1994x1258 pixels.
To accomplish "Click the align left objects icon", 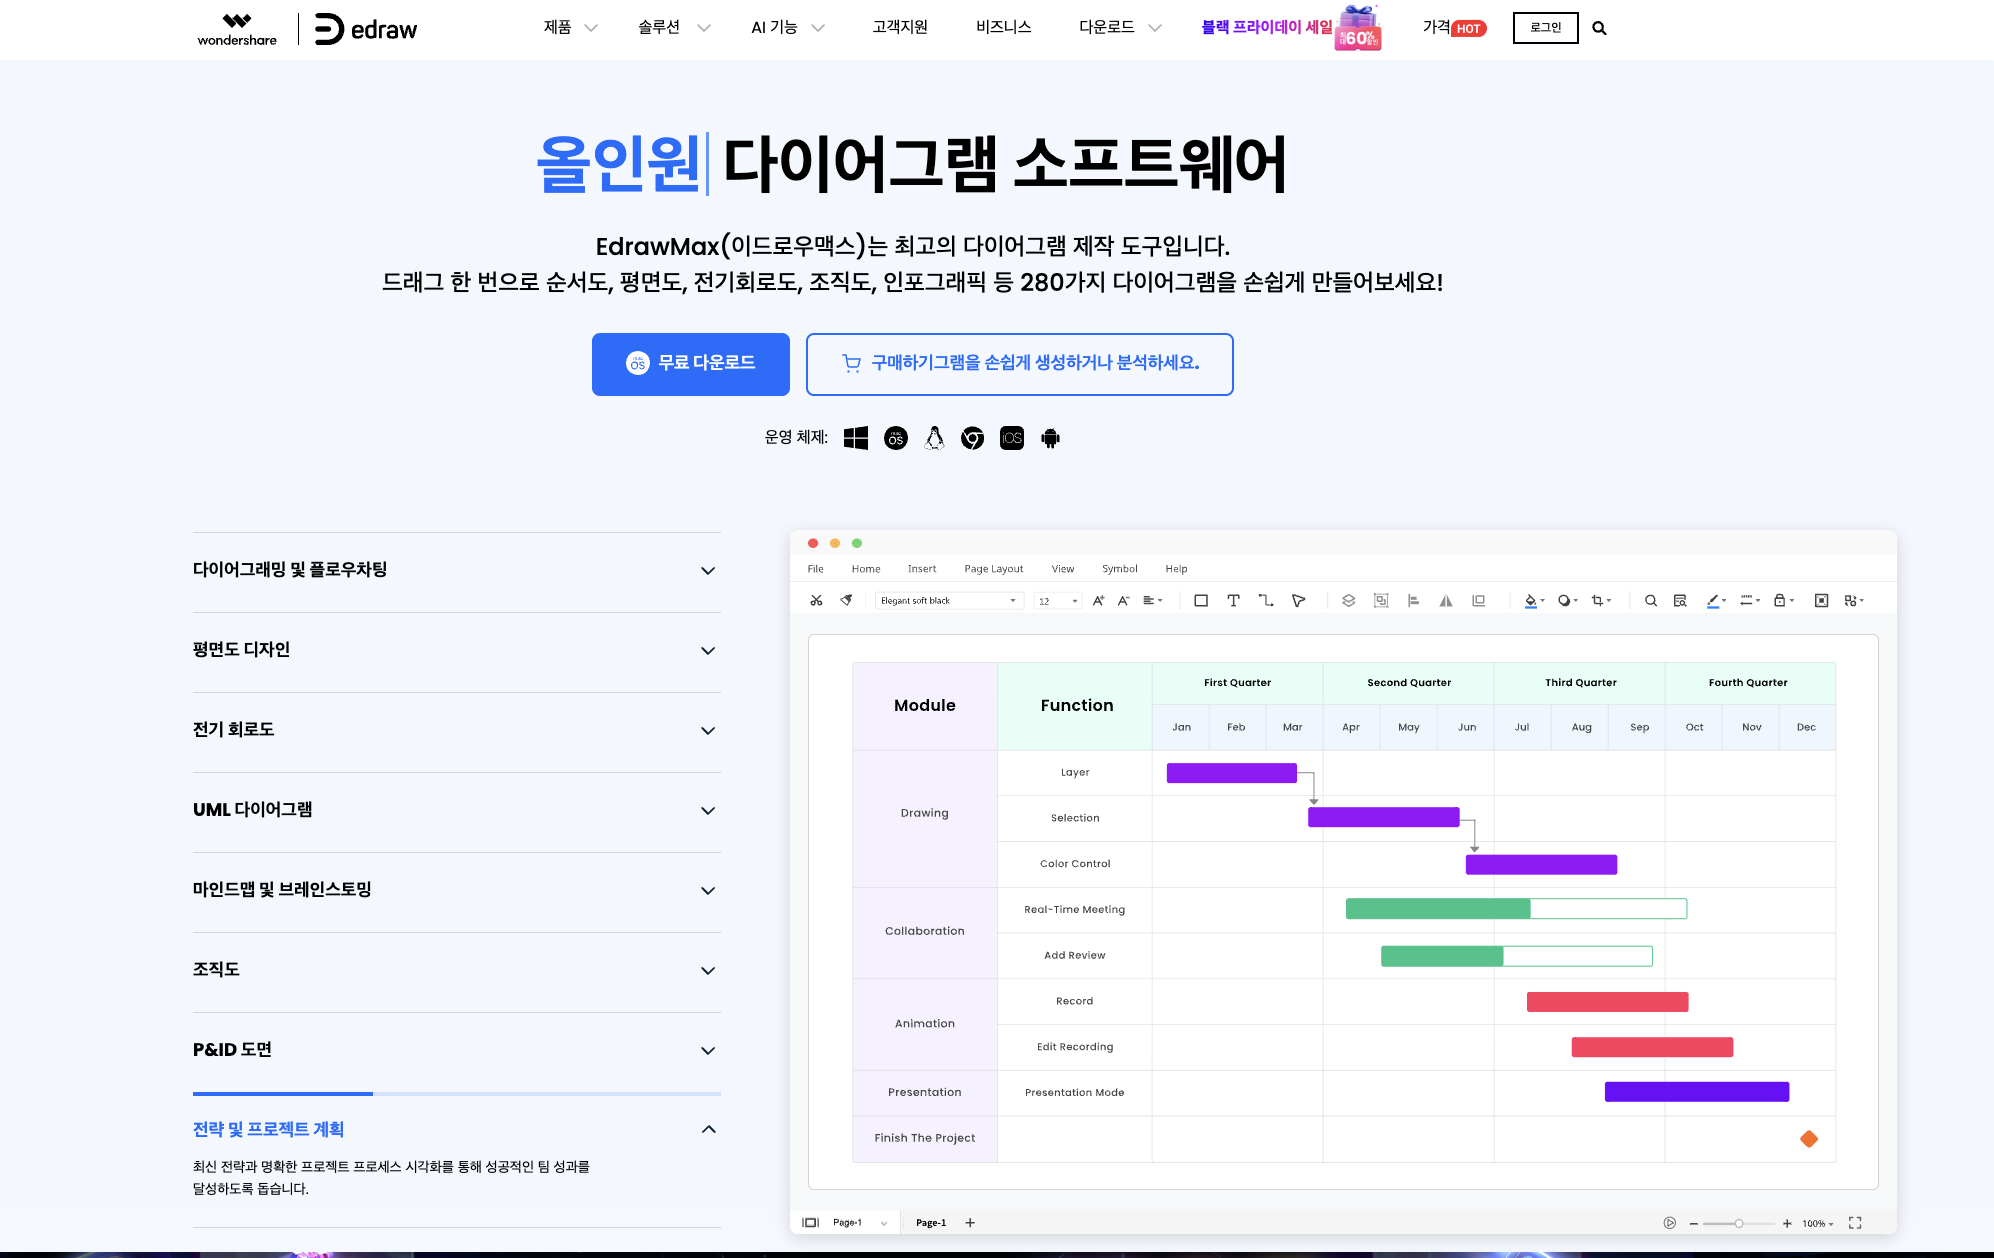I will pos(1413,601).
